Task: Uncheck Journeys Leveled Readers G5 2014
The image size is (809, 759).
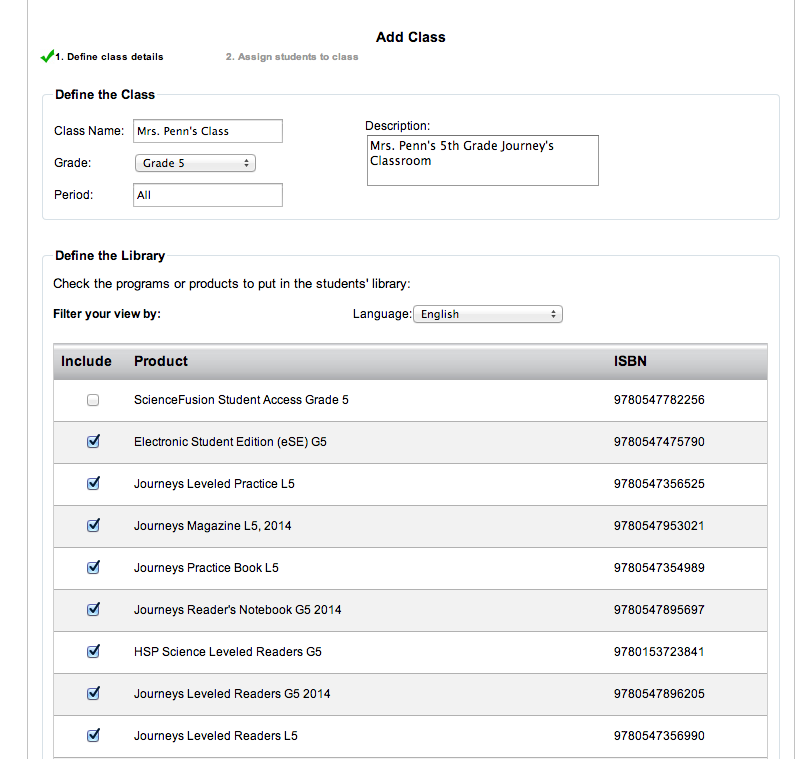Action: coord(93,693)
